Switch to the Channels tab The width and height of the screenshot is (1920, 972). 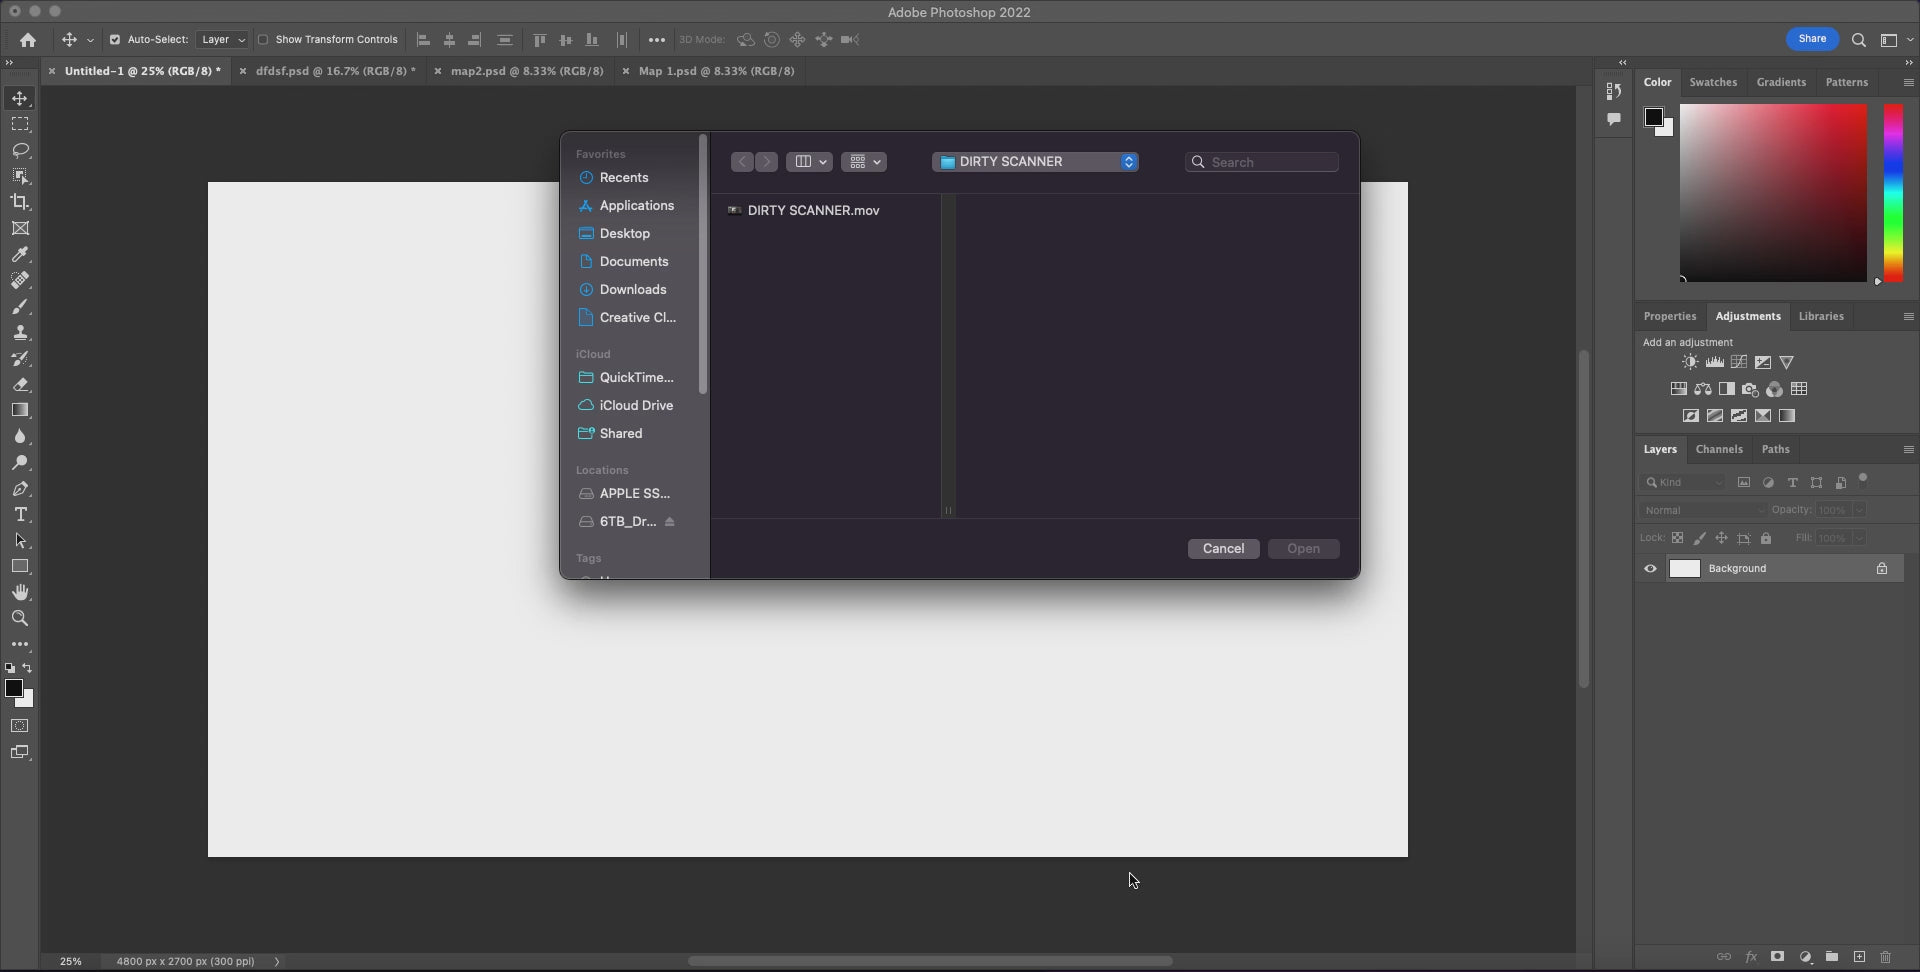(x=1718, y=450)
